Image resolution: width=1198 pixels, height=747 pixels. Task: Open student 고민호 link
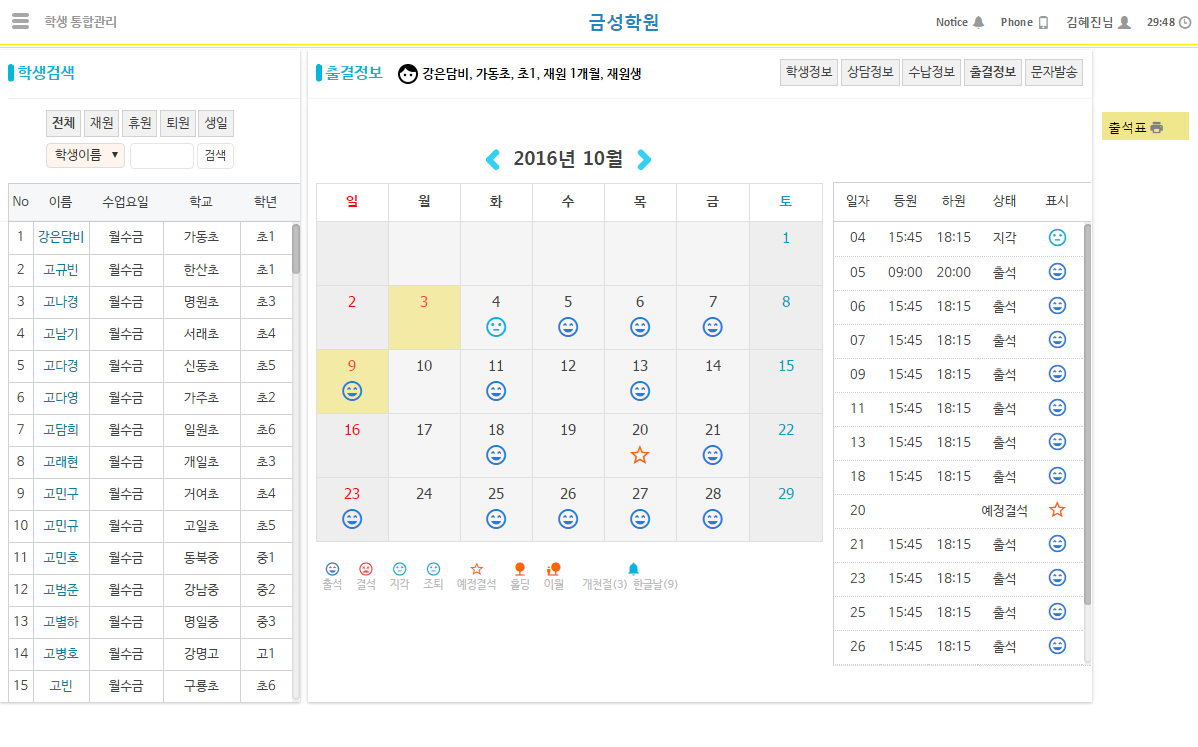(61, 558)
